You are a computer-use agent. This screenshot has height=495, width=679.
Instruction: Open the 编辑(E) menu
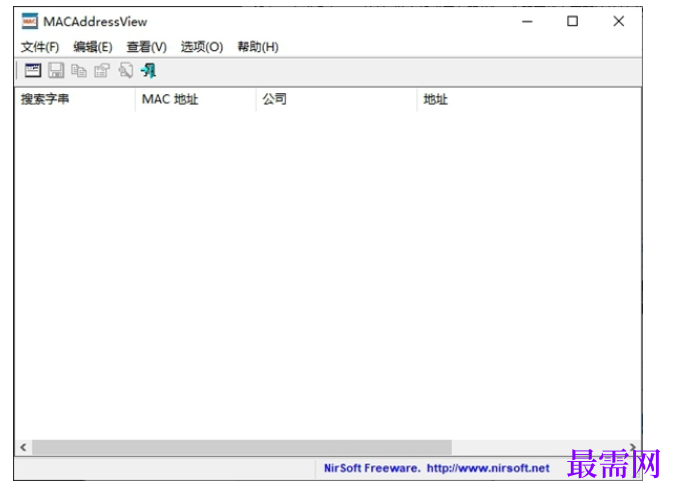(x=93, y=47)
